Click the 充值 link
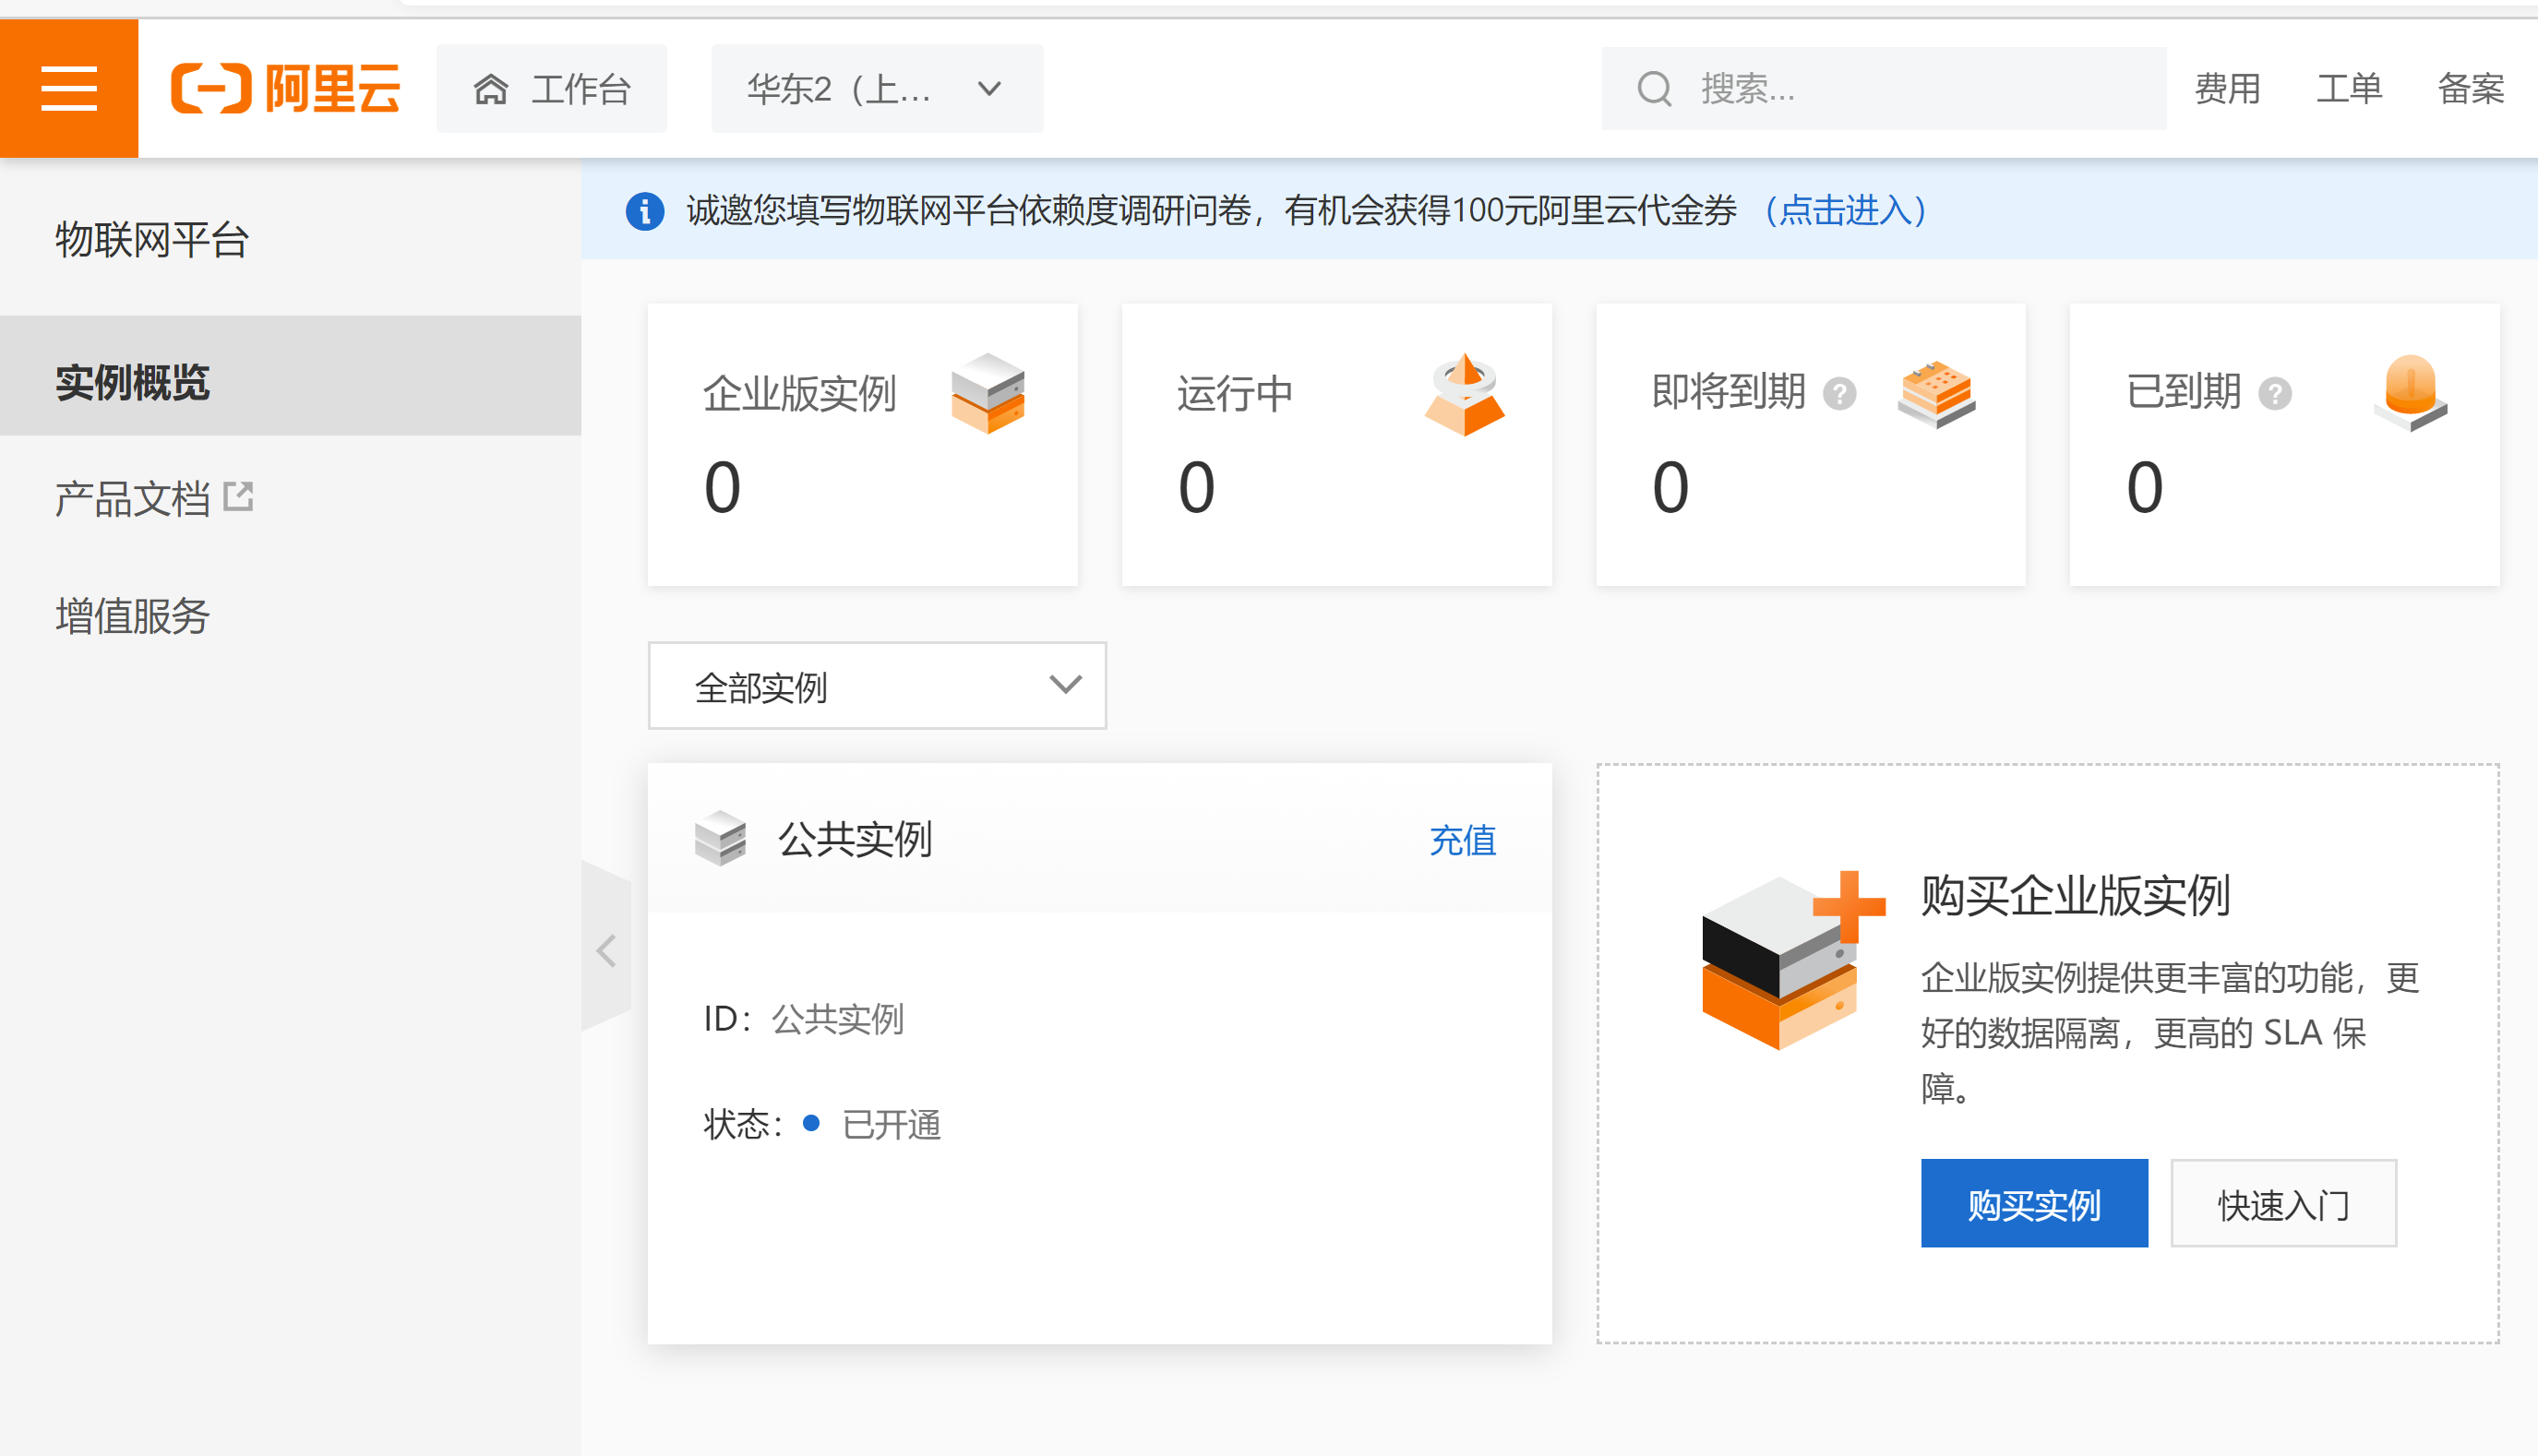Viewport: 2538px width, 1456px height. (1462, 840)
